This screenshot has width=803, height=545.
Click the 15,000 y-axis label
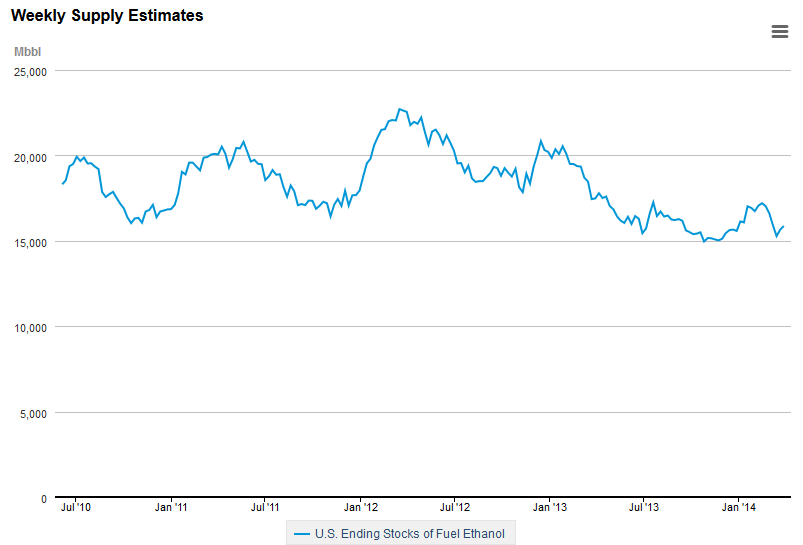(x=30, y=242)
